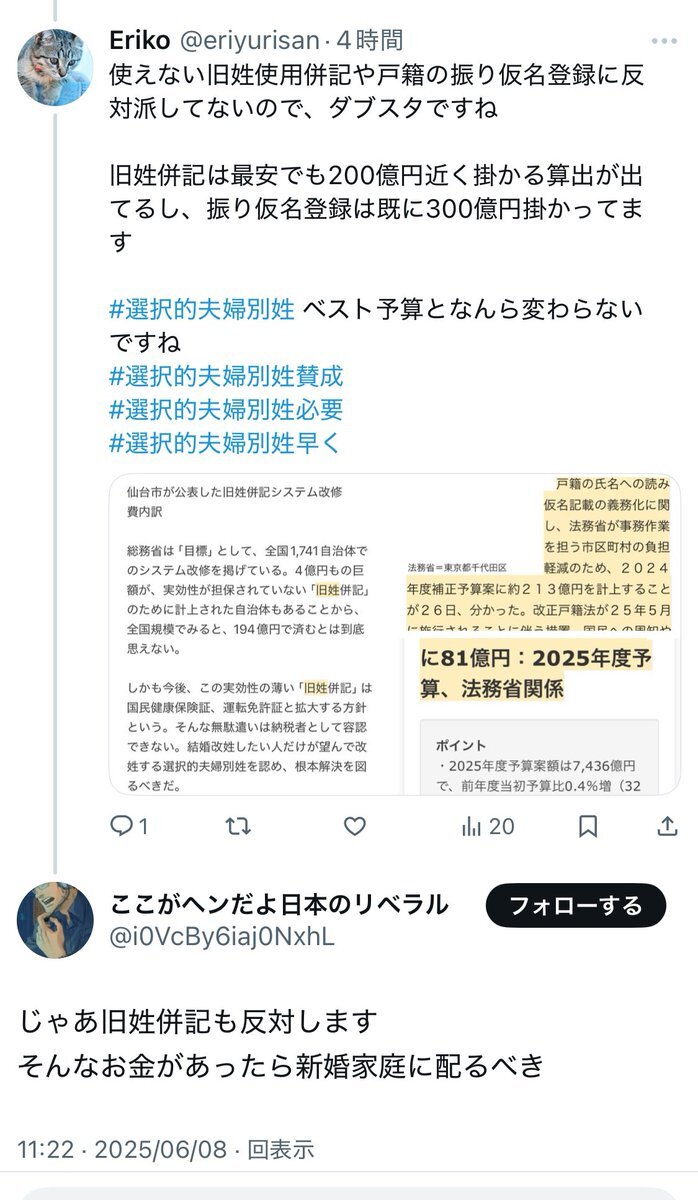This screenshot has height=1200, width=698.
Task: Open the #選択的夫婦別姓賛成 hashtag
Action: pos(226,376)
